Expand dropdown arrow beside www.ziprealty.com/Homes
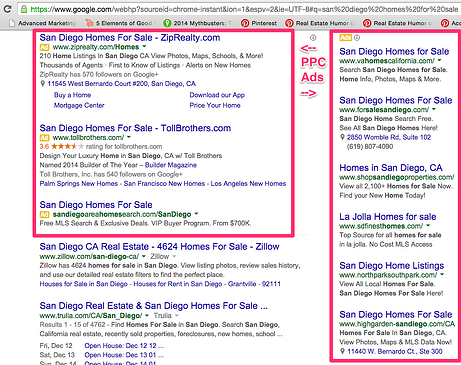This screenshot has height=365, width=461. point(144,47)
